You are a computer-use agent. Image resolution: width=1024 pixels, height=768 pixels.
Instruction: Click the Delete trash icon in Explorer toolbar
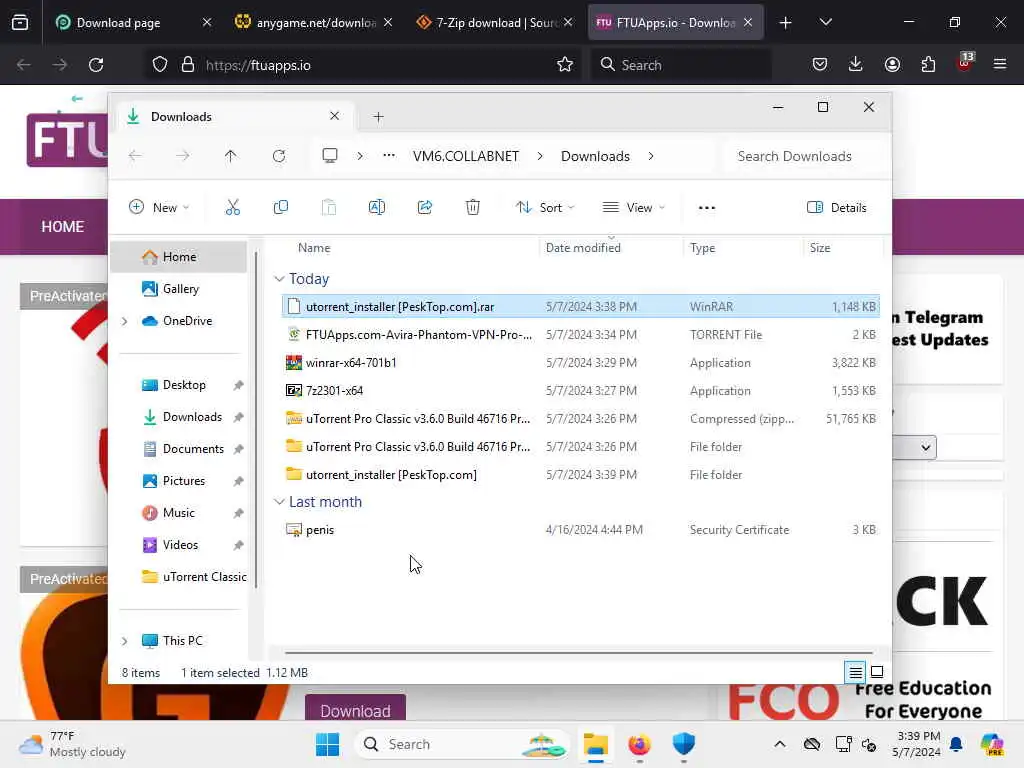click(473, 208)
